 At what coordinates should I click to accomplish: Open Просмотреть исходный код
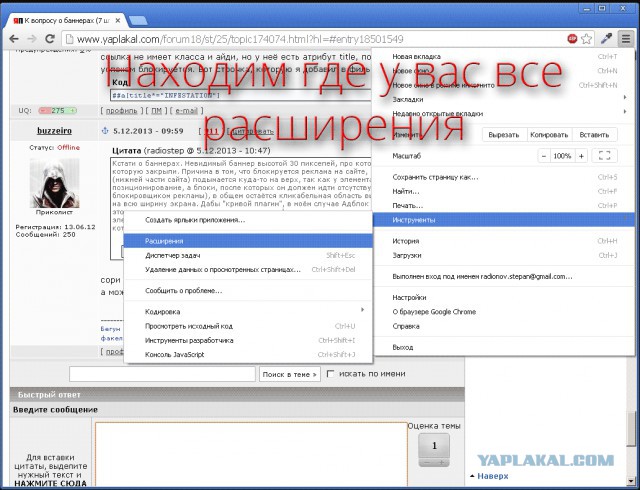click(248, 326)
